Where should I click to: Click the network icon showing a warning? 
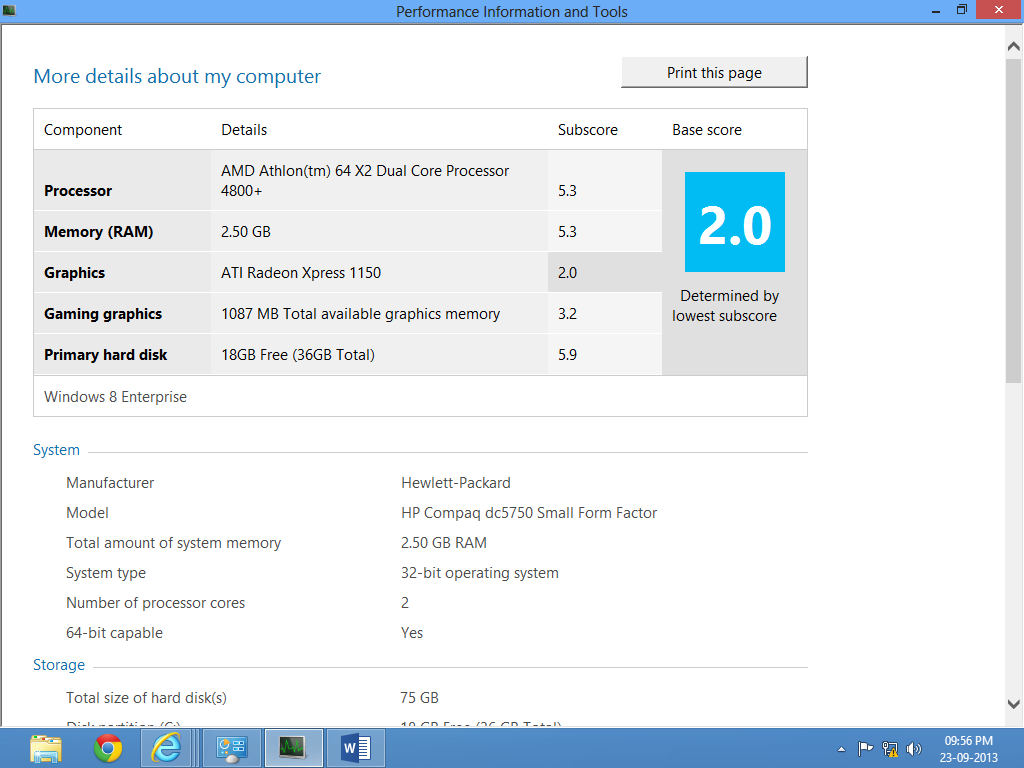890,748
